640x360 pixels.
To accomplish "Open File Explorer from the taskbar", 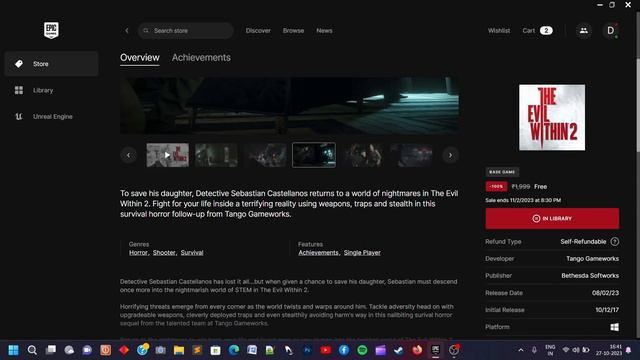I will click(x=179, y=350).
